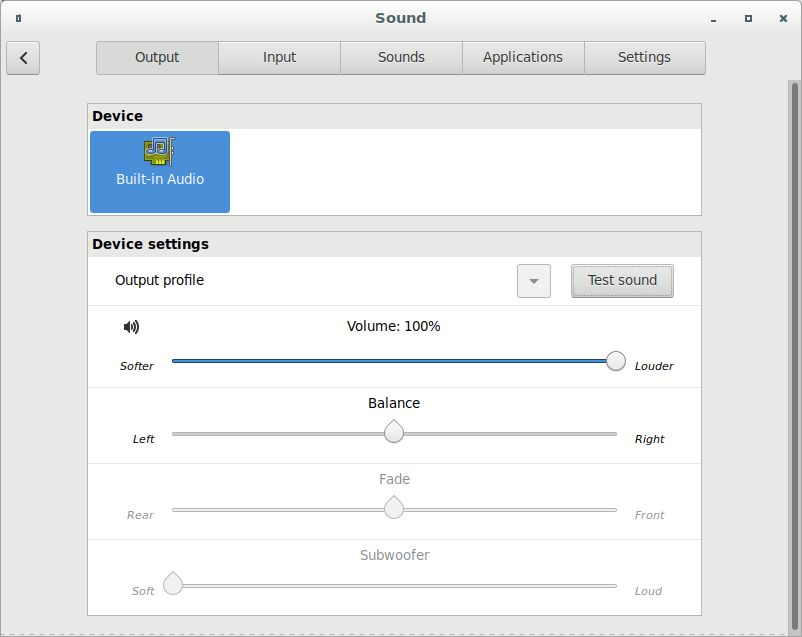This screenshot has width=802, height=637.
Task: Click the Volume slider handle
Action: [616, 361]
